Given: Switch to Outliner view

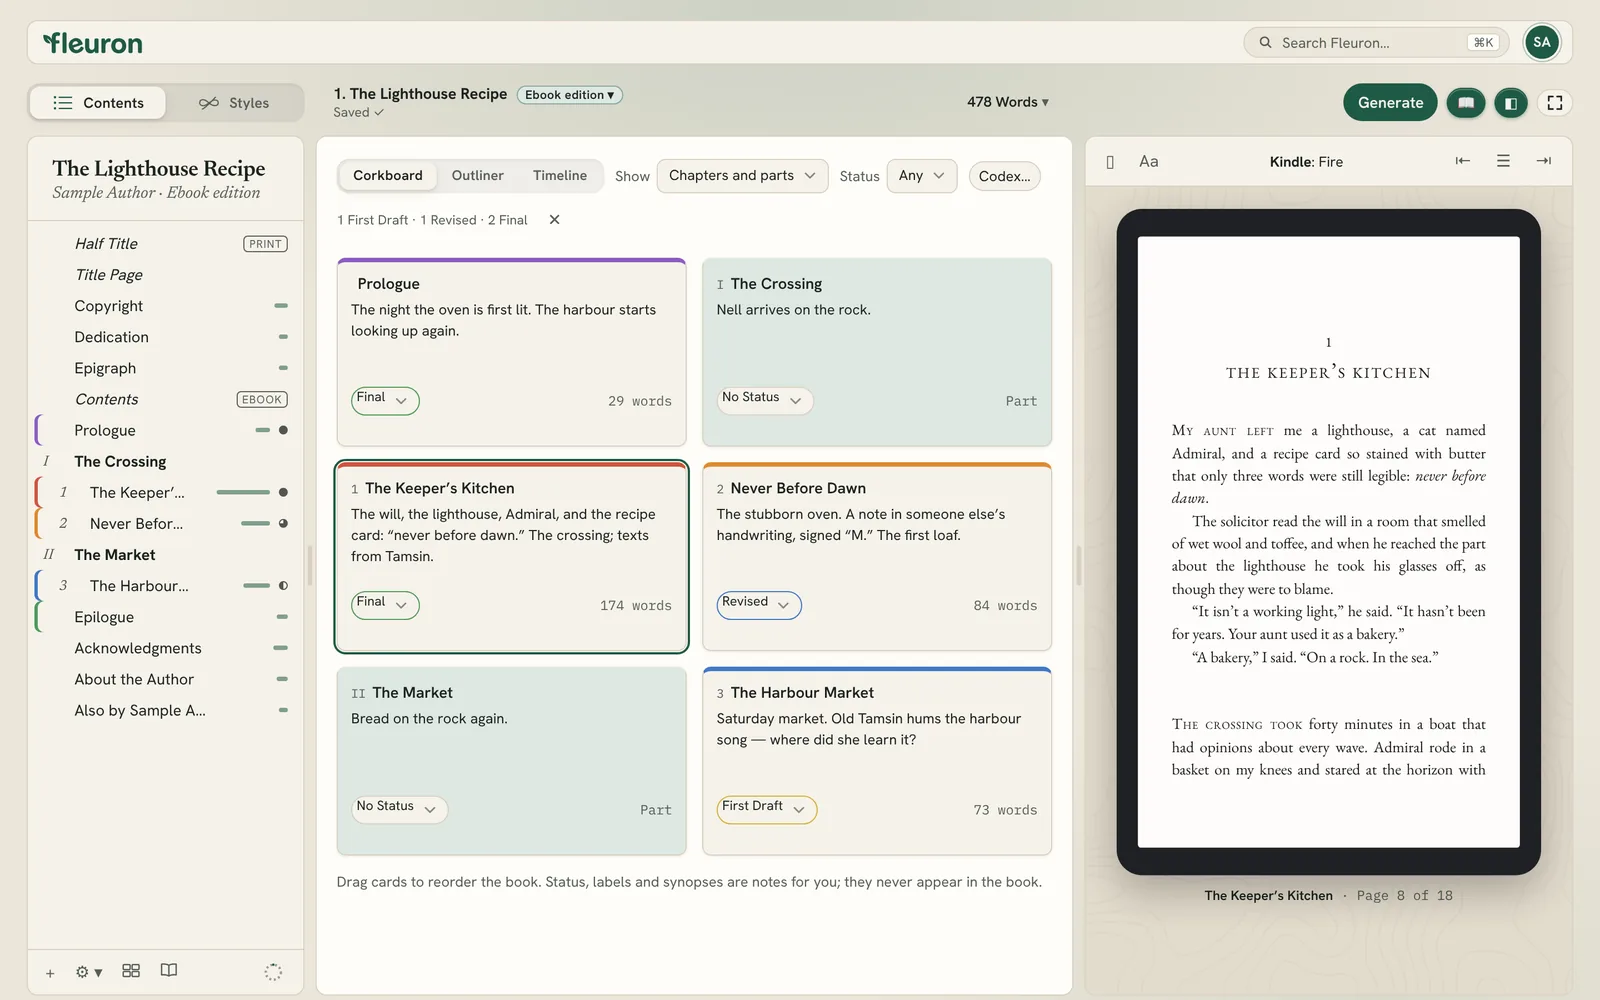Looking at the screenshot, I should coord(477,176).
